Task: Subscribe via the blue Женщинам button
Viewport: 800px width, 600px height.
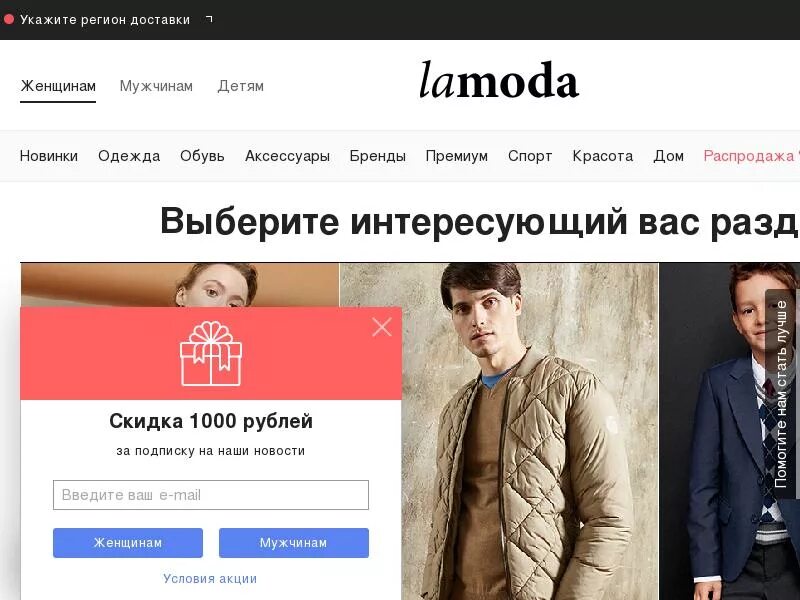Action: (128, 543)
